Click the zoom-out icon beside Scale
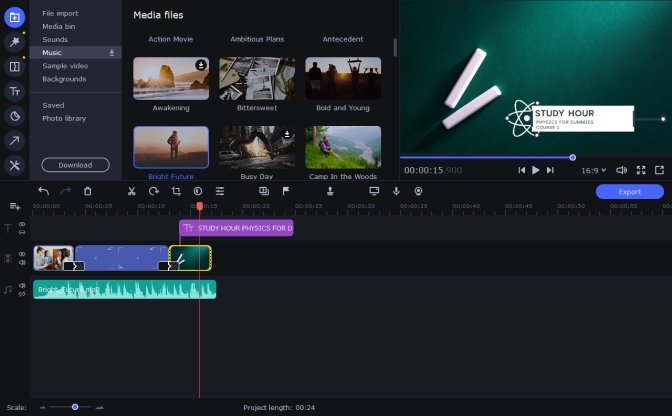This screenshot has height=416, width=672. pyautogui.click(x=42, y=407)
